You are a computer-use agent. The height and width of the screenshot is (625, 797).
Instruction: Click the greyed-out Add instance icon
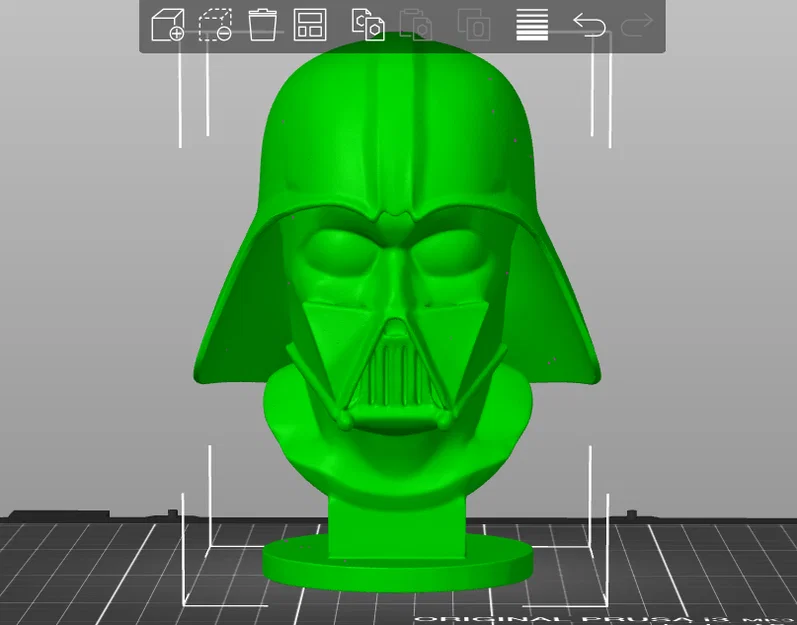coord(474,24)
